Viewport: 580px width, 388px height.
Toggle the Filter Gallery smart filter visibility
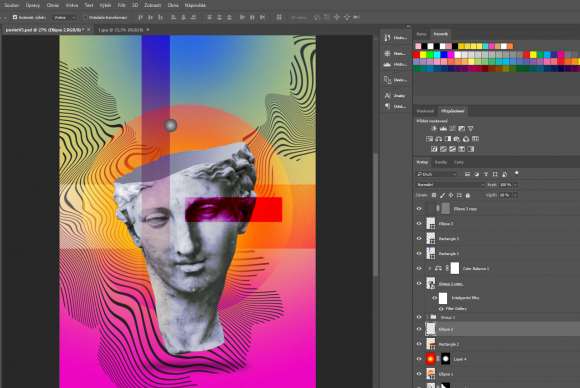[441, 308]
